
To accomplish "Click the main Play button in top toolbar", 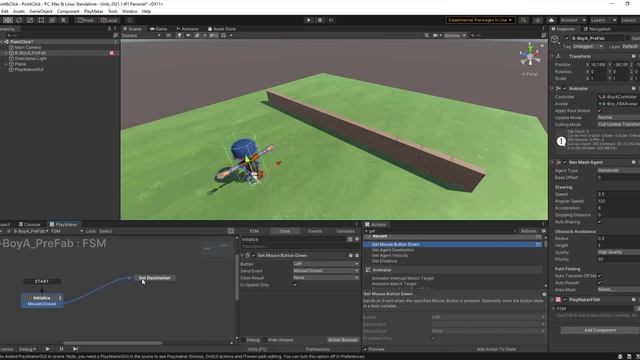I will pos(309,20).
